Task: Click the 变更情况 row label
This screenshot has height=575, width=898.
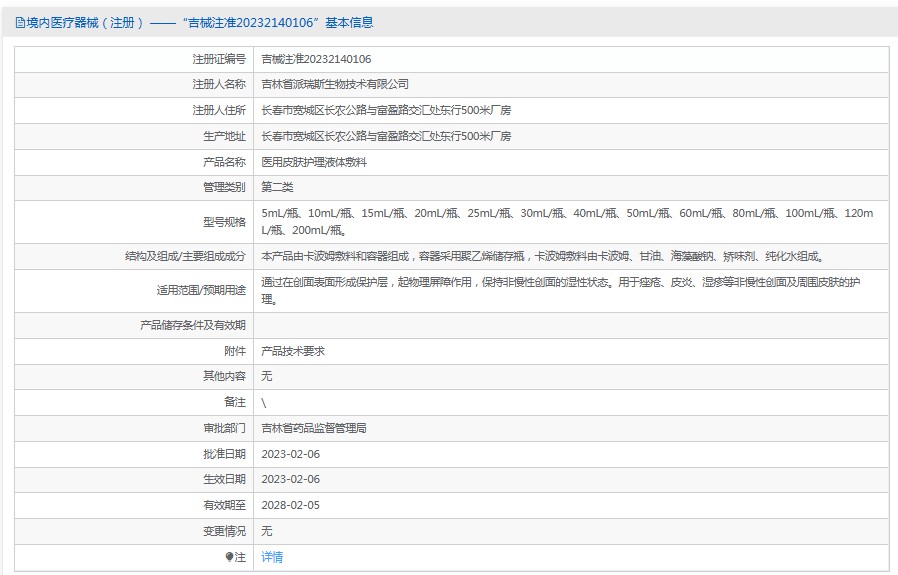Action: tap(223, 531)
